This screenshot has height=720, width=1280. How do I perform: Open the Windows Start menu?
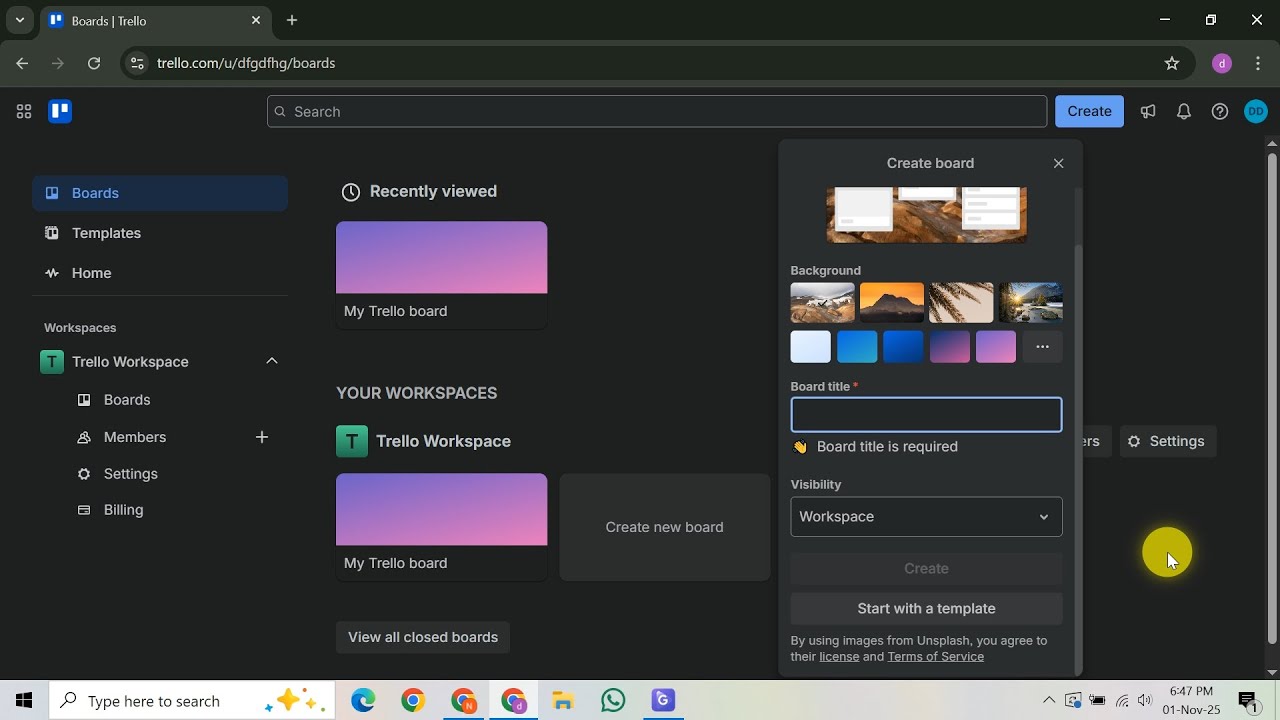pos(24,701)
